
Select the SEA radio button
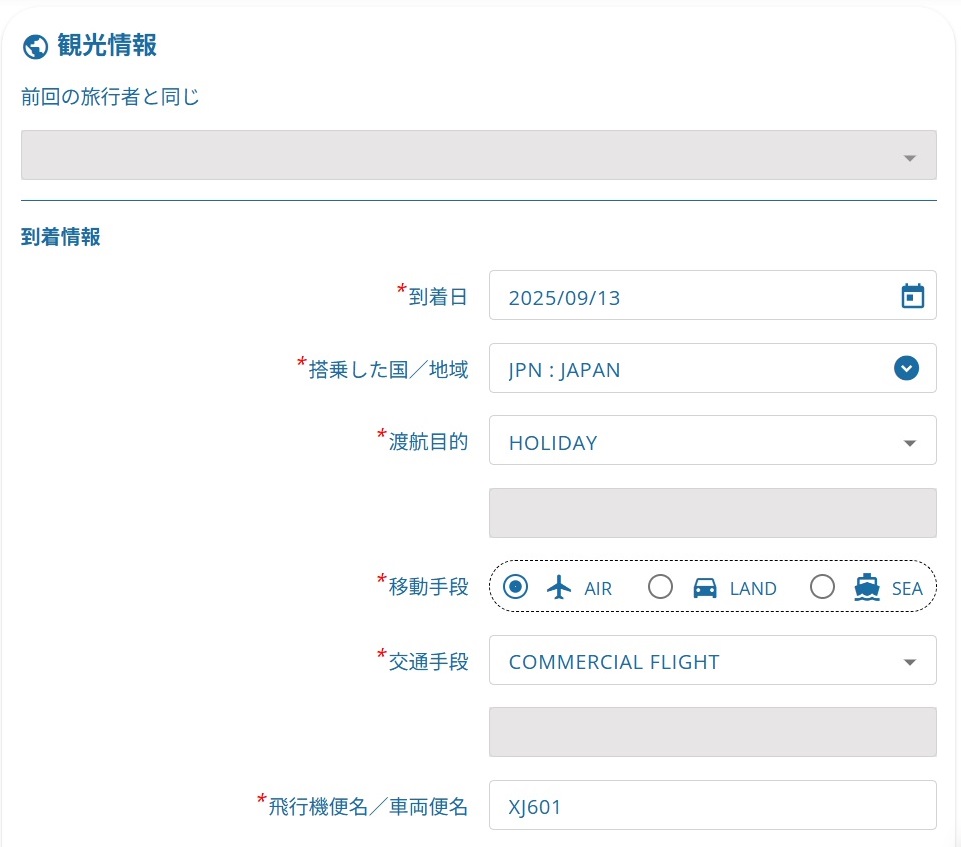822,588
